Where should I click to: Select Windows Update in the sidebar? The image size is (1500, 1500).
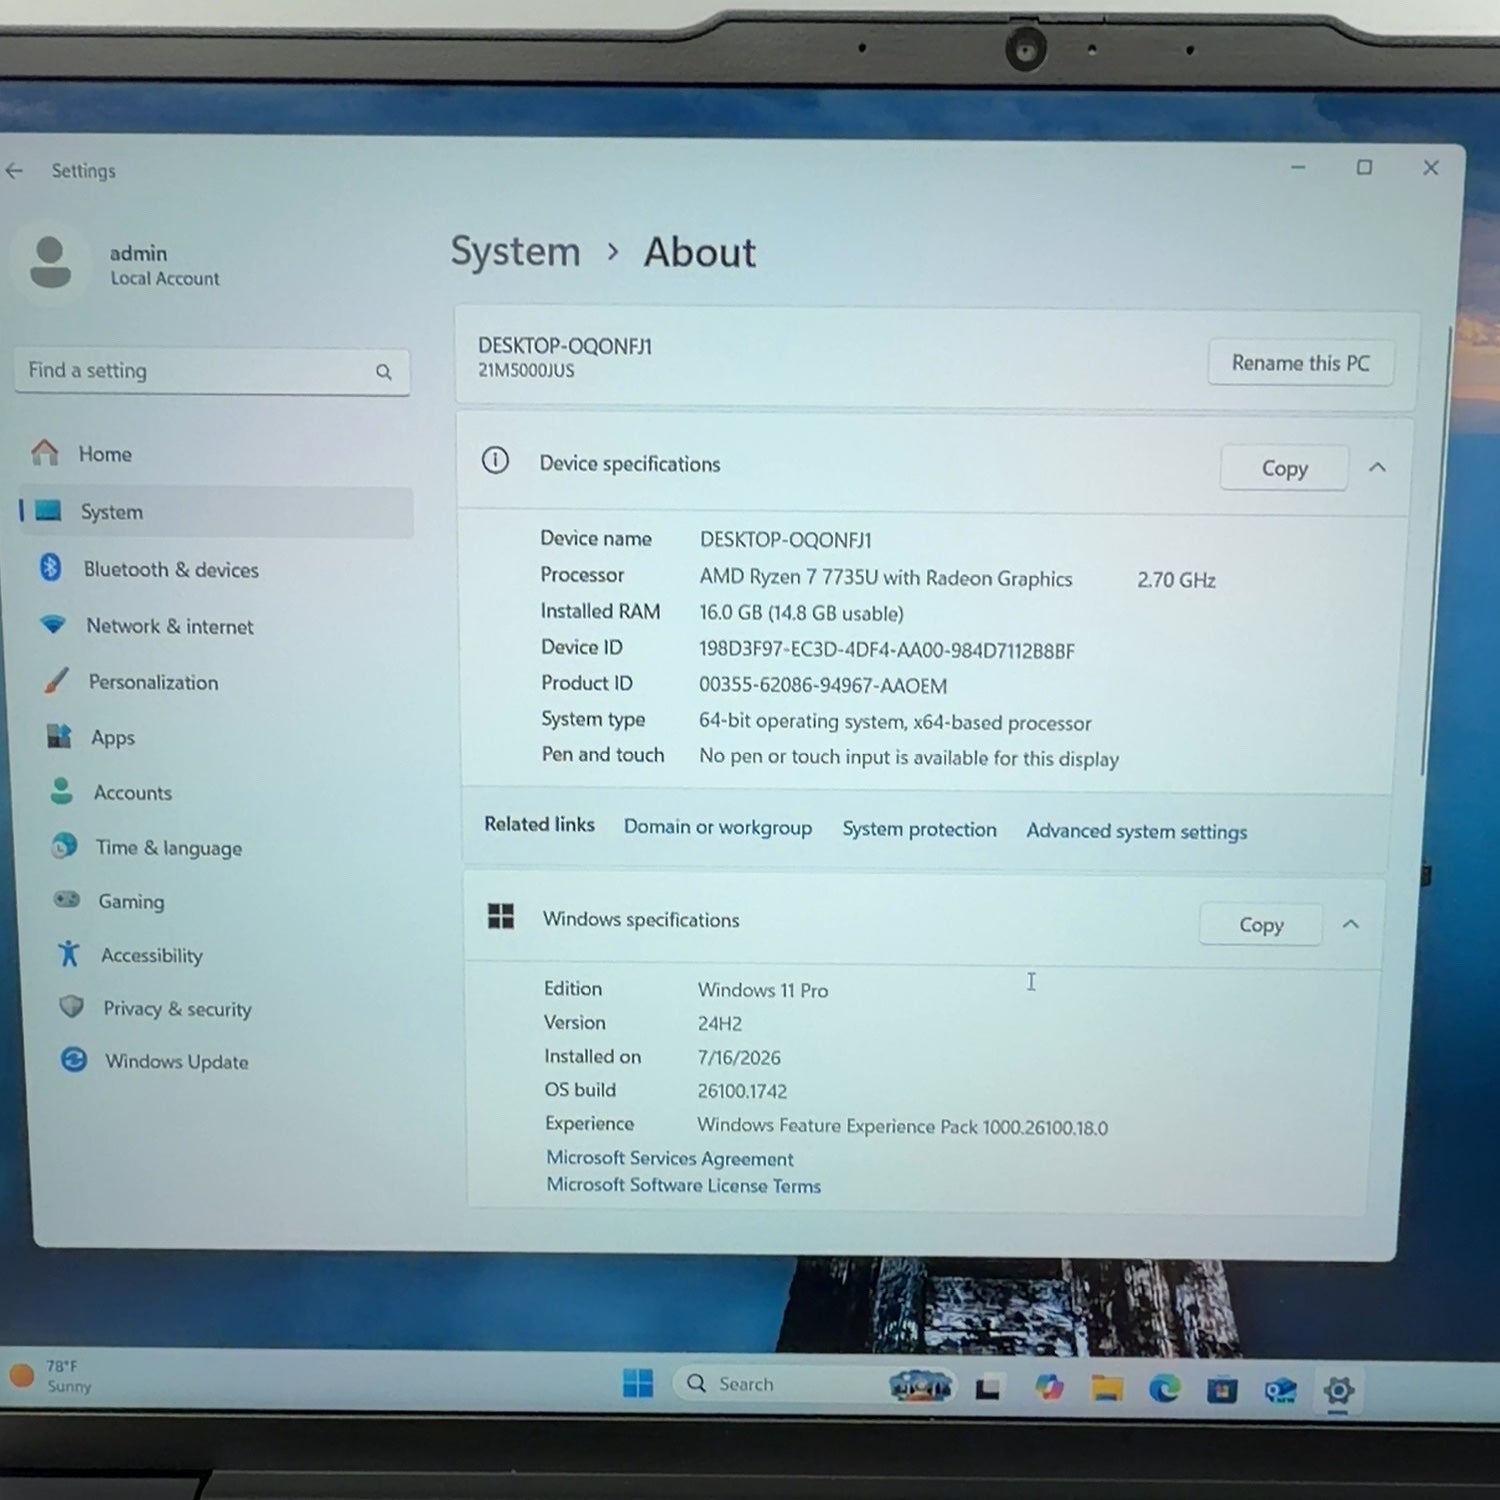click(x=177, y=1061)
